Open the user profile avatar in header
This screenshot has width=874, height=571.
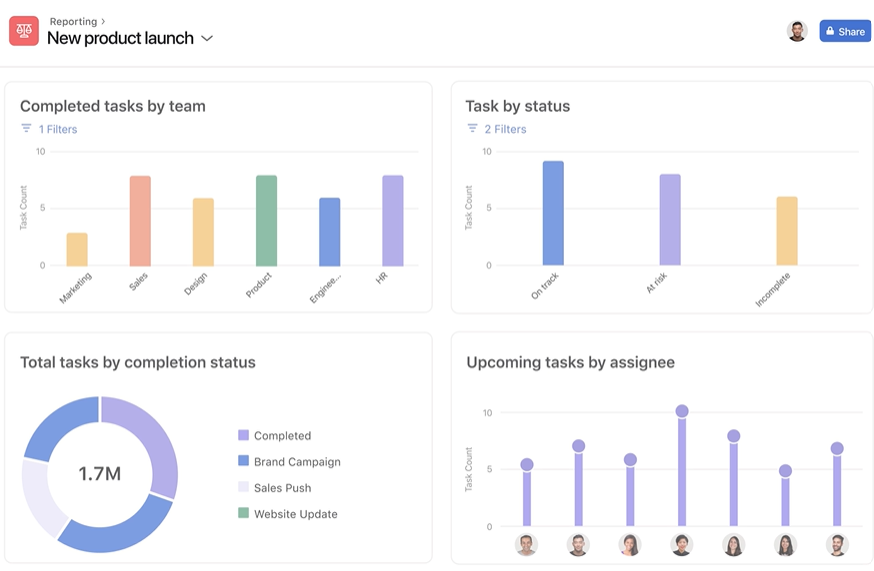[797, 31]
